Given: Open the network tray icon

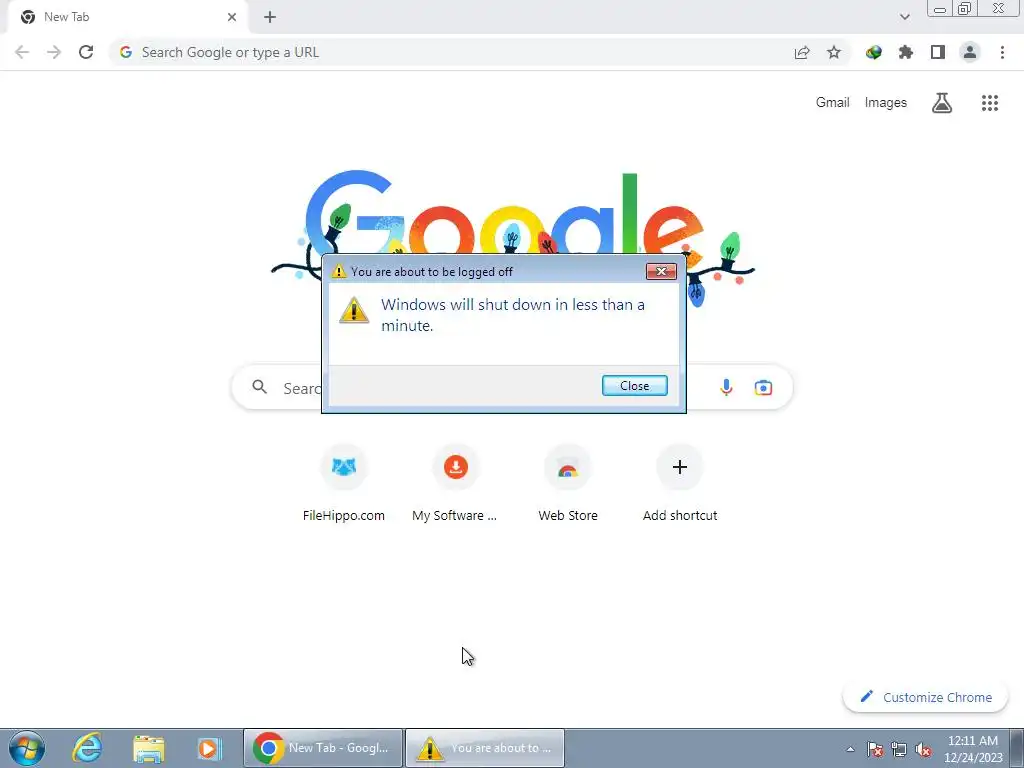Looking at the screenshot, I should (899, 749).
